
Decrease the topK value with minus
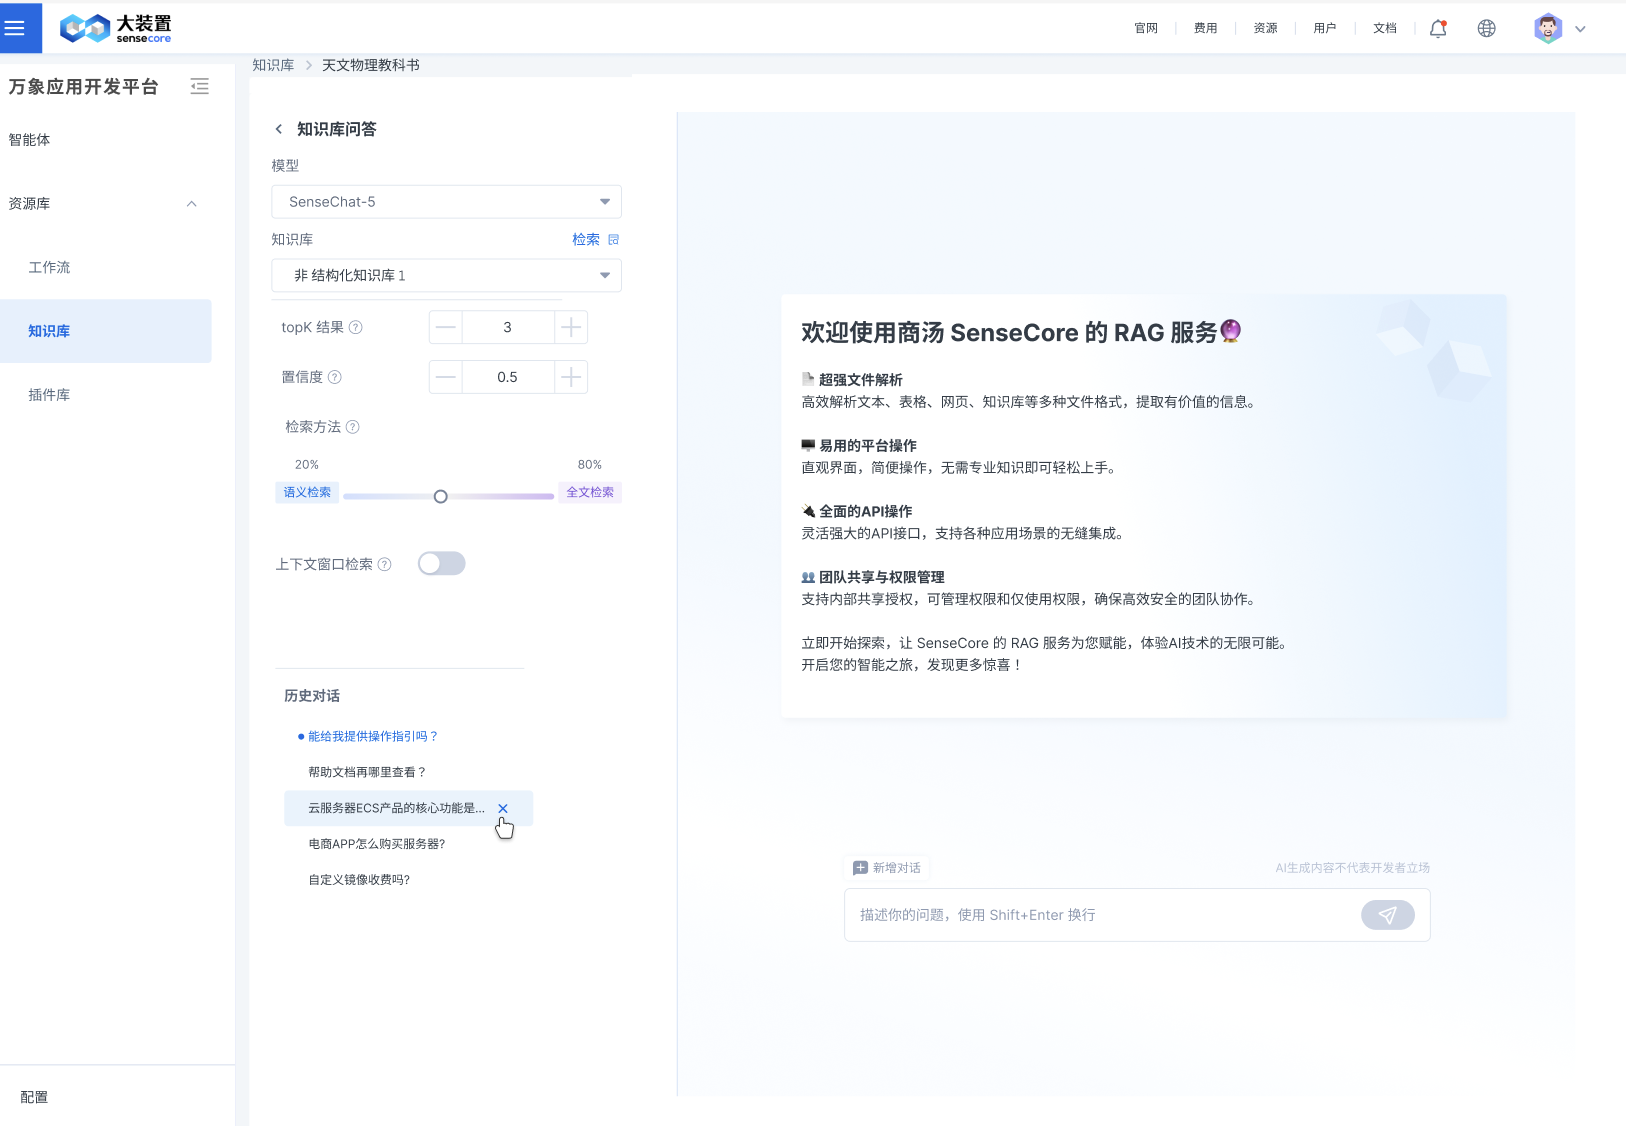click(446, 327)
